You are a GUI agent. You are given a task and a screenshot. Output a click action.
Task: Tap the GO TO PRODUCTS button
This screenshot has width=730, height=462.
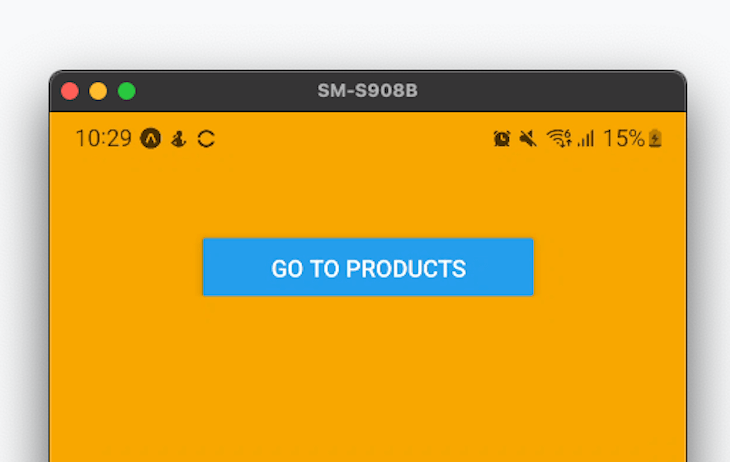[x=368, y=267]
